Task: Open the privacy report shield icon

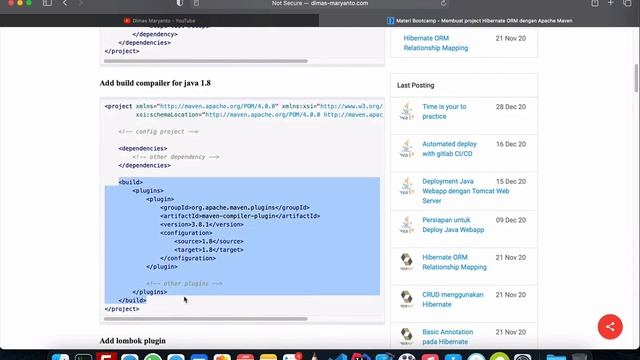Action: click(x=180, y=3)
